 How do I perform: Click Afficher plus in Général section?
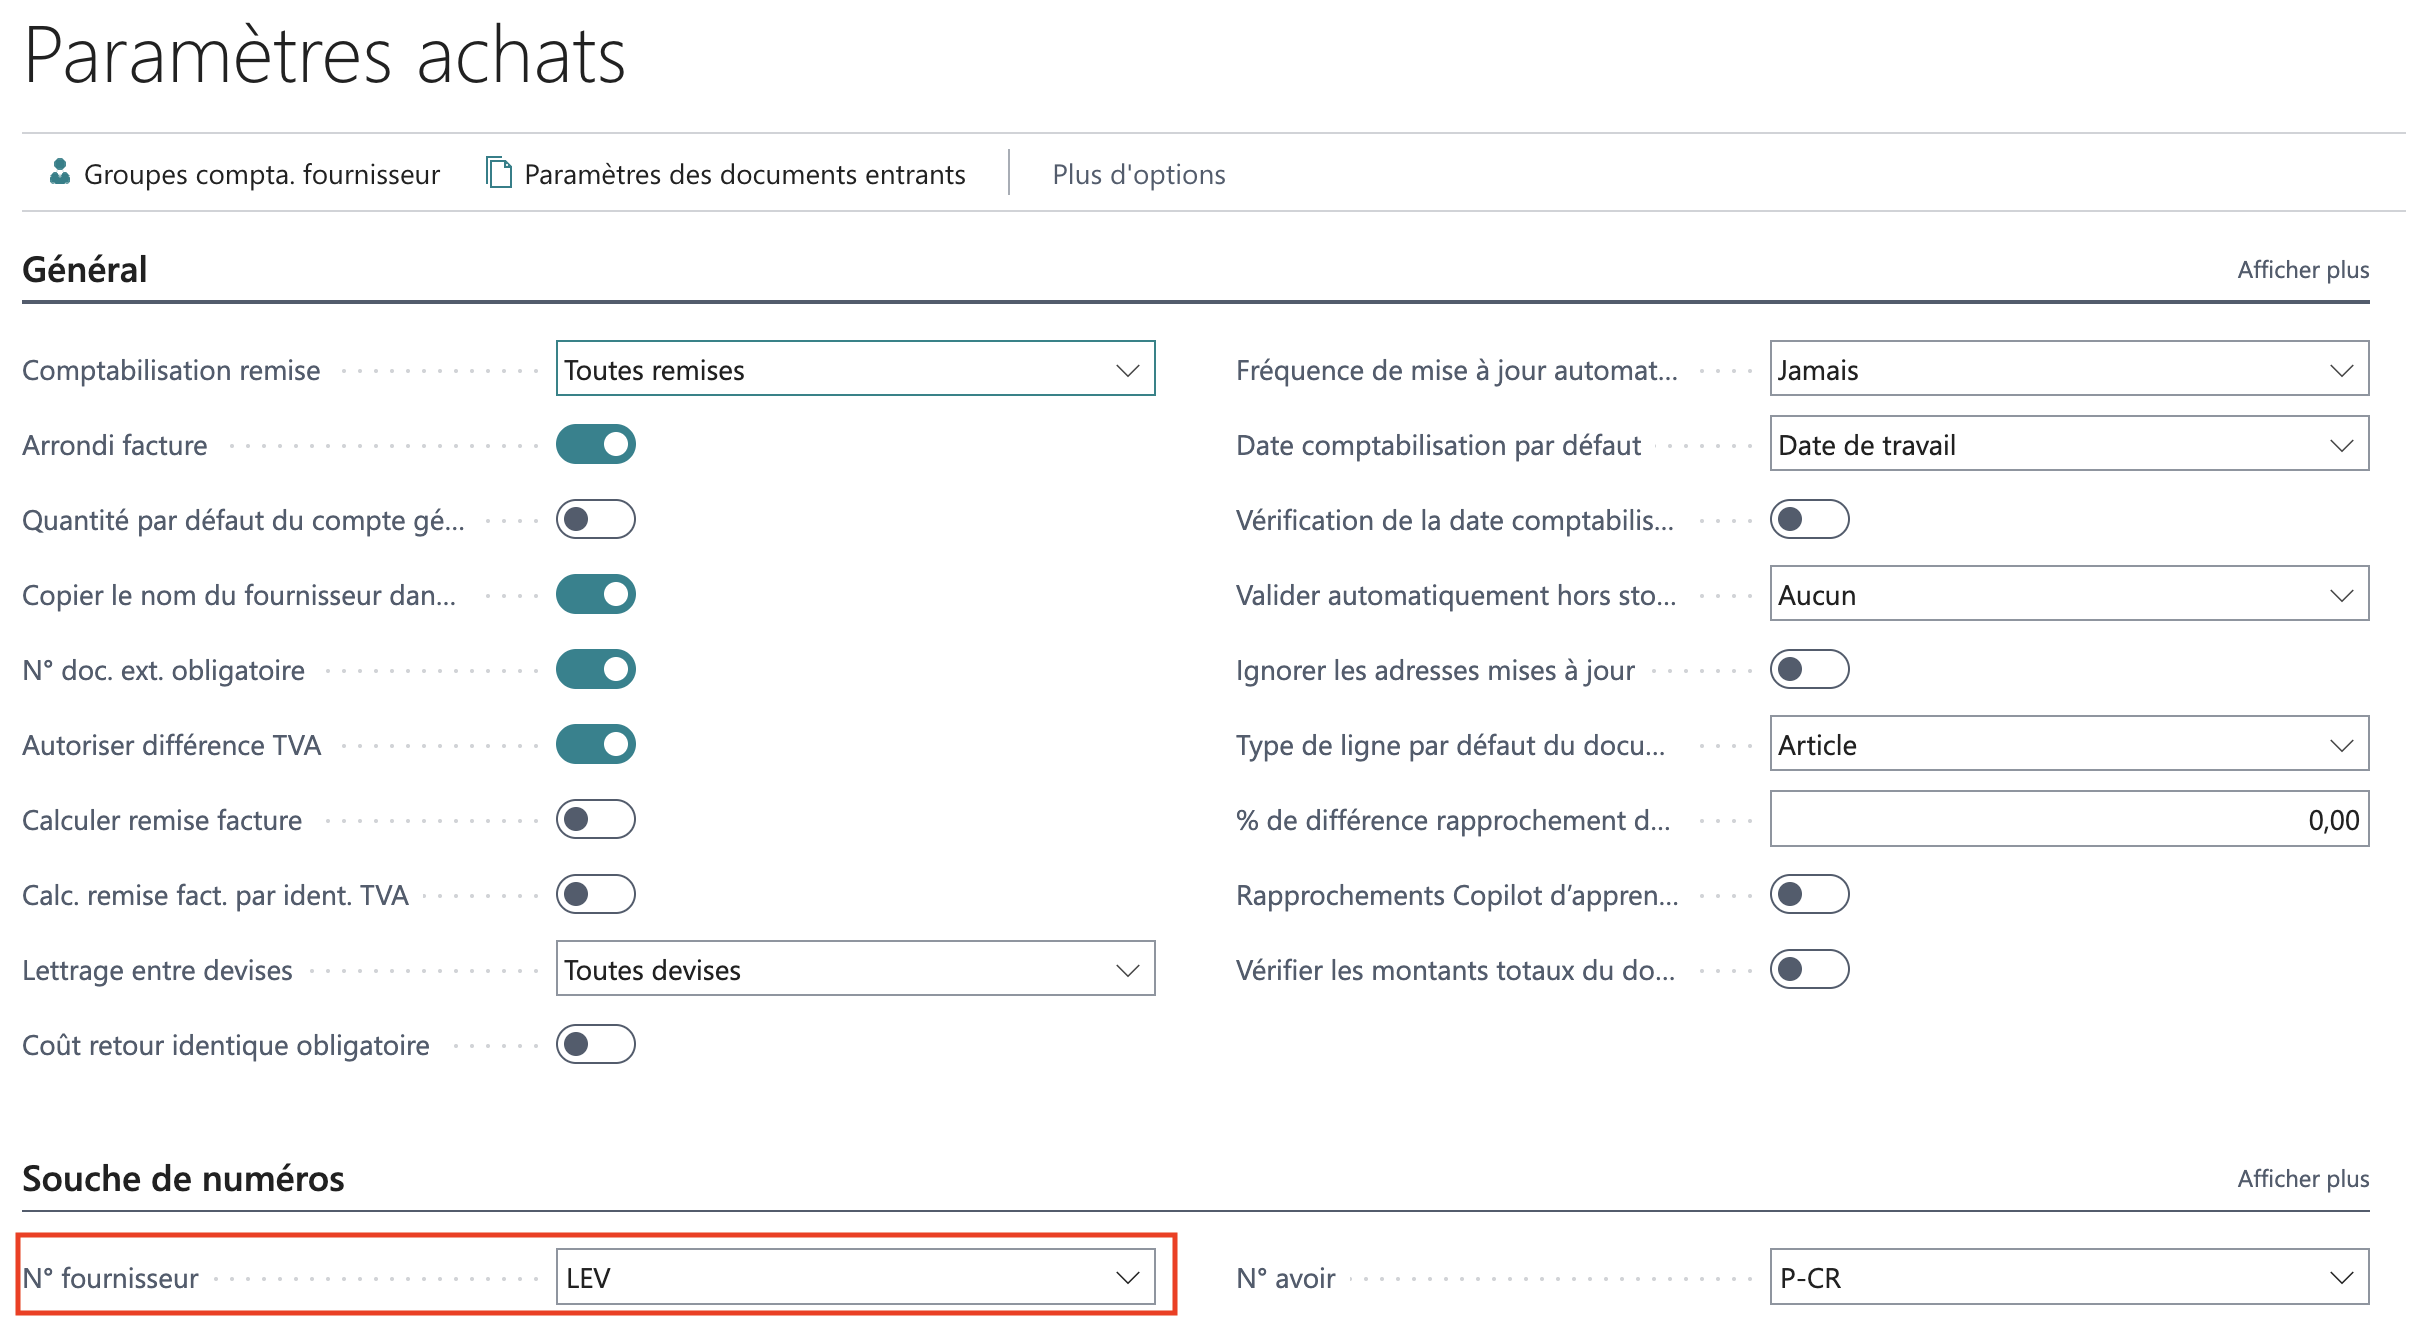pos(2303,270)
